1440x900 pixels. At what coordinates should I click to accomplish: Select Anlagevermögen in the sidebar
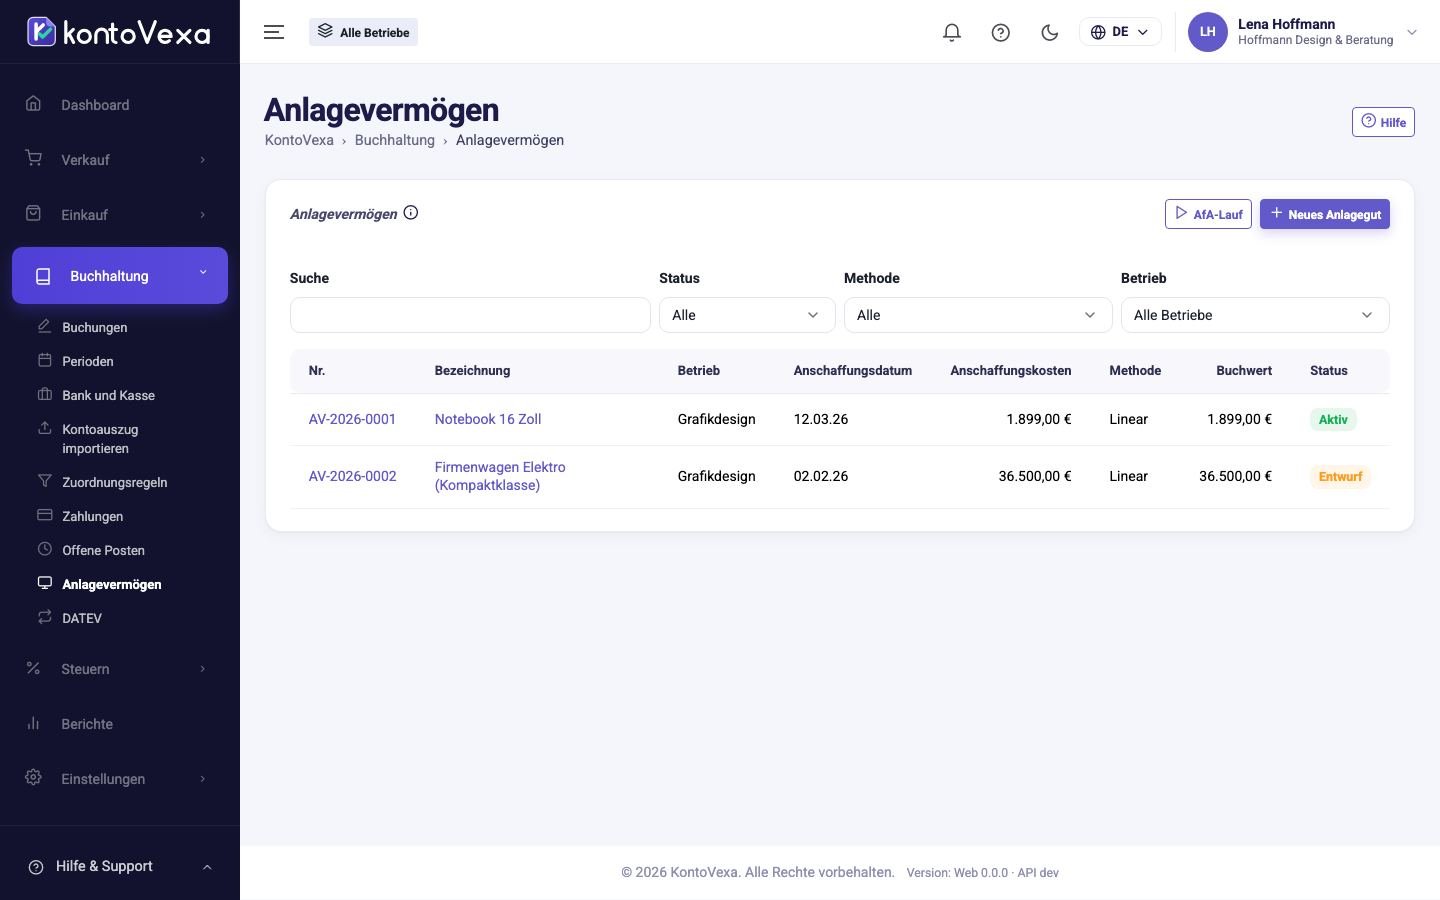click(x=112, y=584)
